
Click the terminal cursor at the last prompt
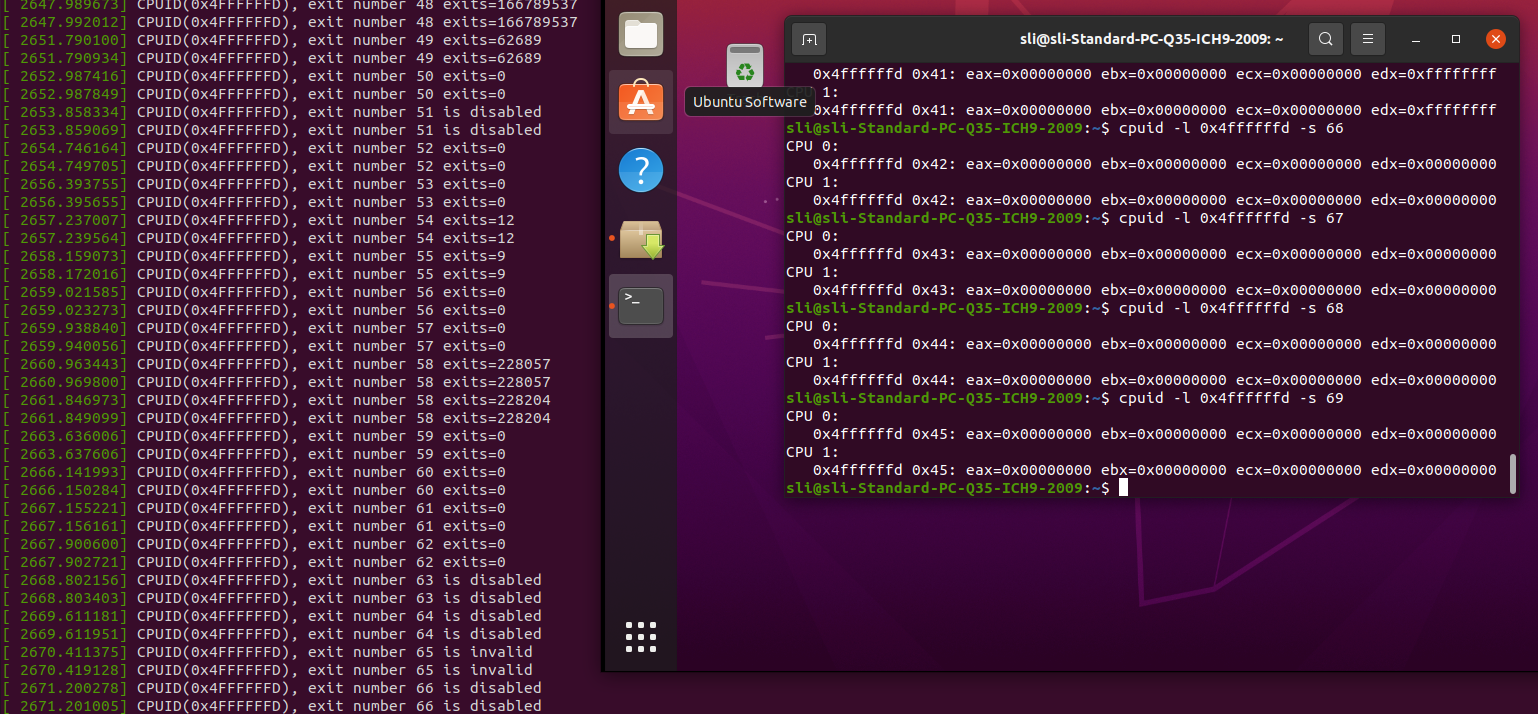click(x=1123, y=488)
